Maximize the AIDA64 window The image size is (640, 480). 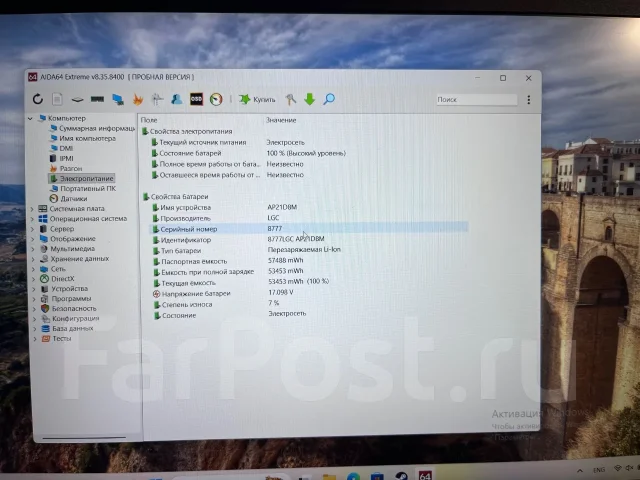click(503, 78)
